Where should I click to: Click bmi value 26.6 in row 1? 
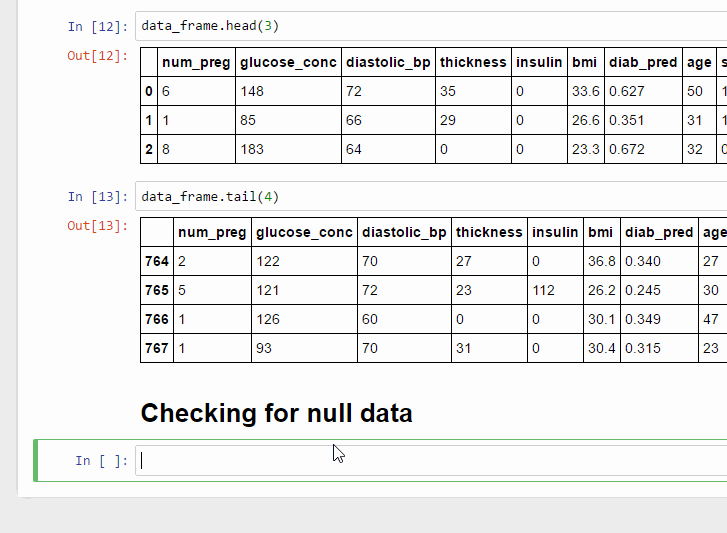[586, 121]
